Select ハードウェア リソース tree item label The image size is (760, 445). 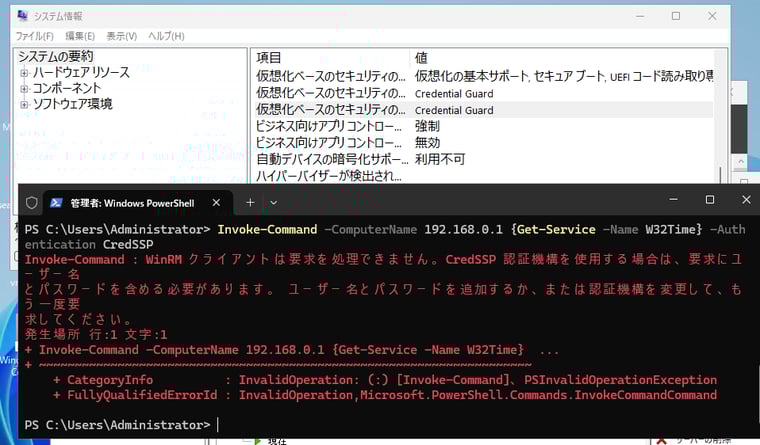click(x=81, y=73)
